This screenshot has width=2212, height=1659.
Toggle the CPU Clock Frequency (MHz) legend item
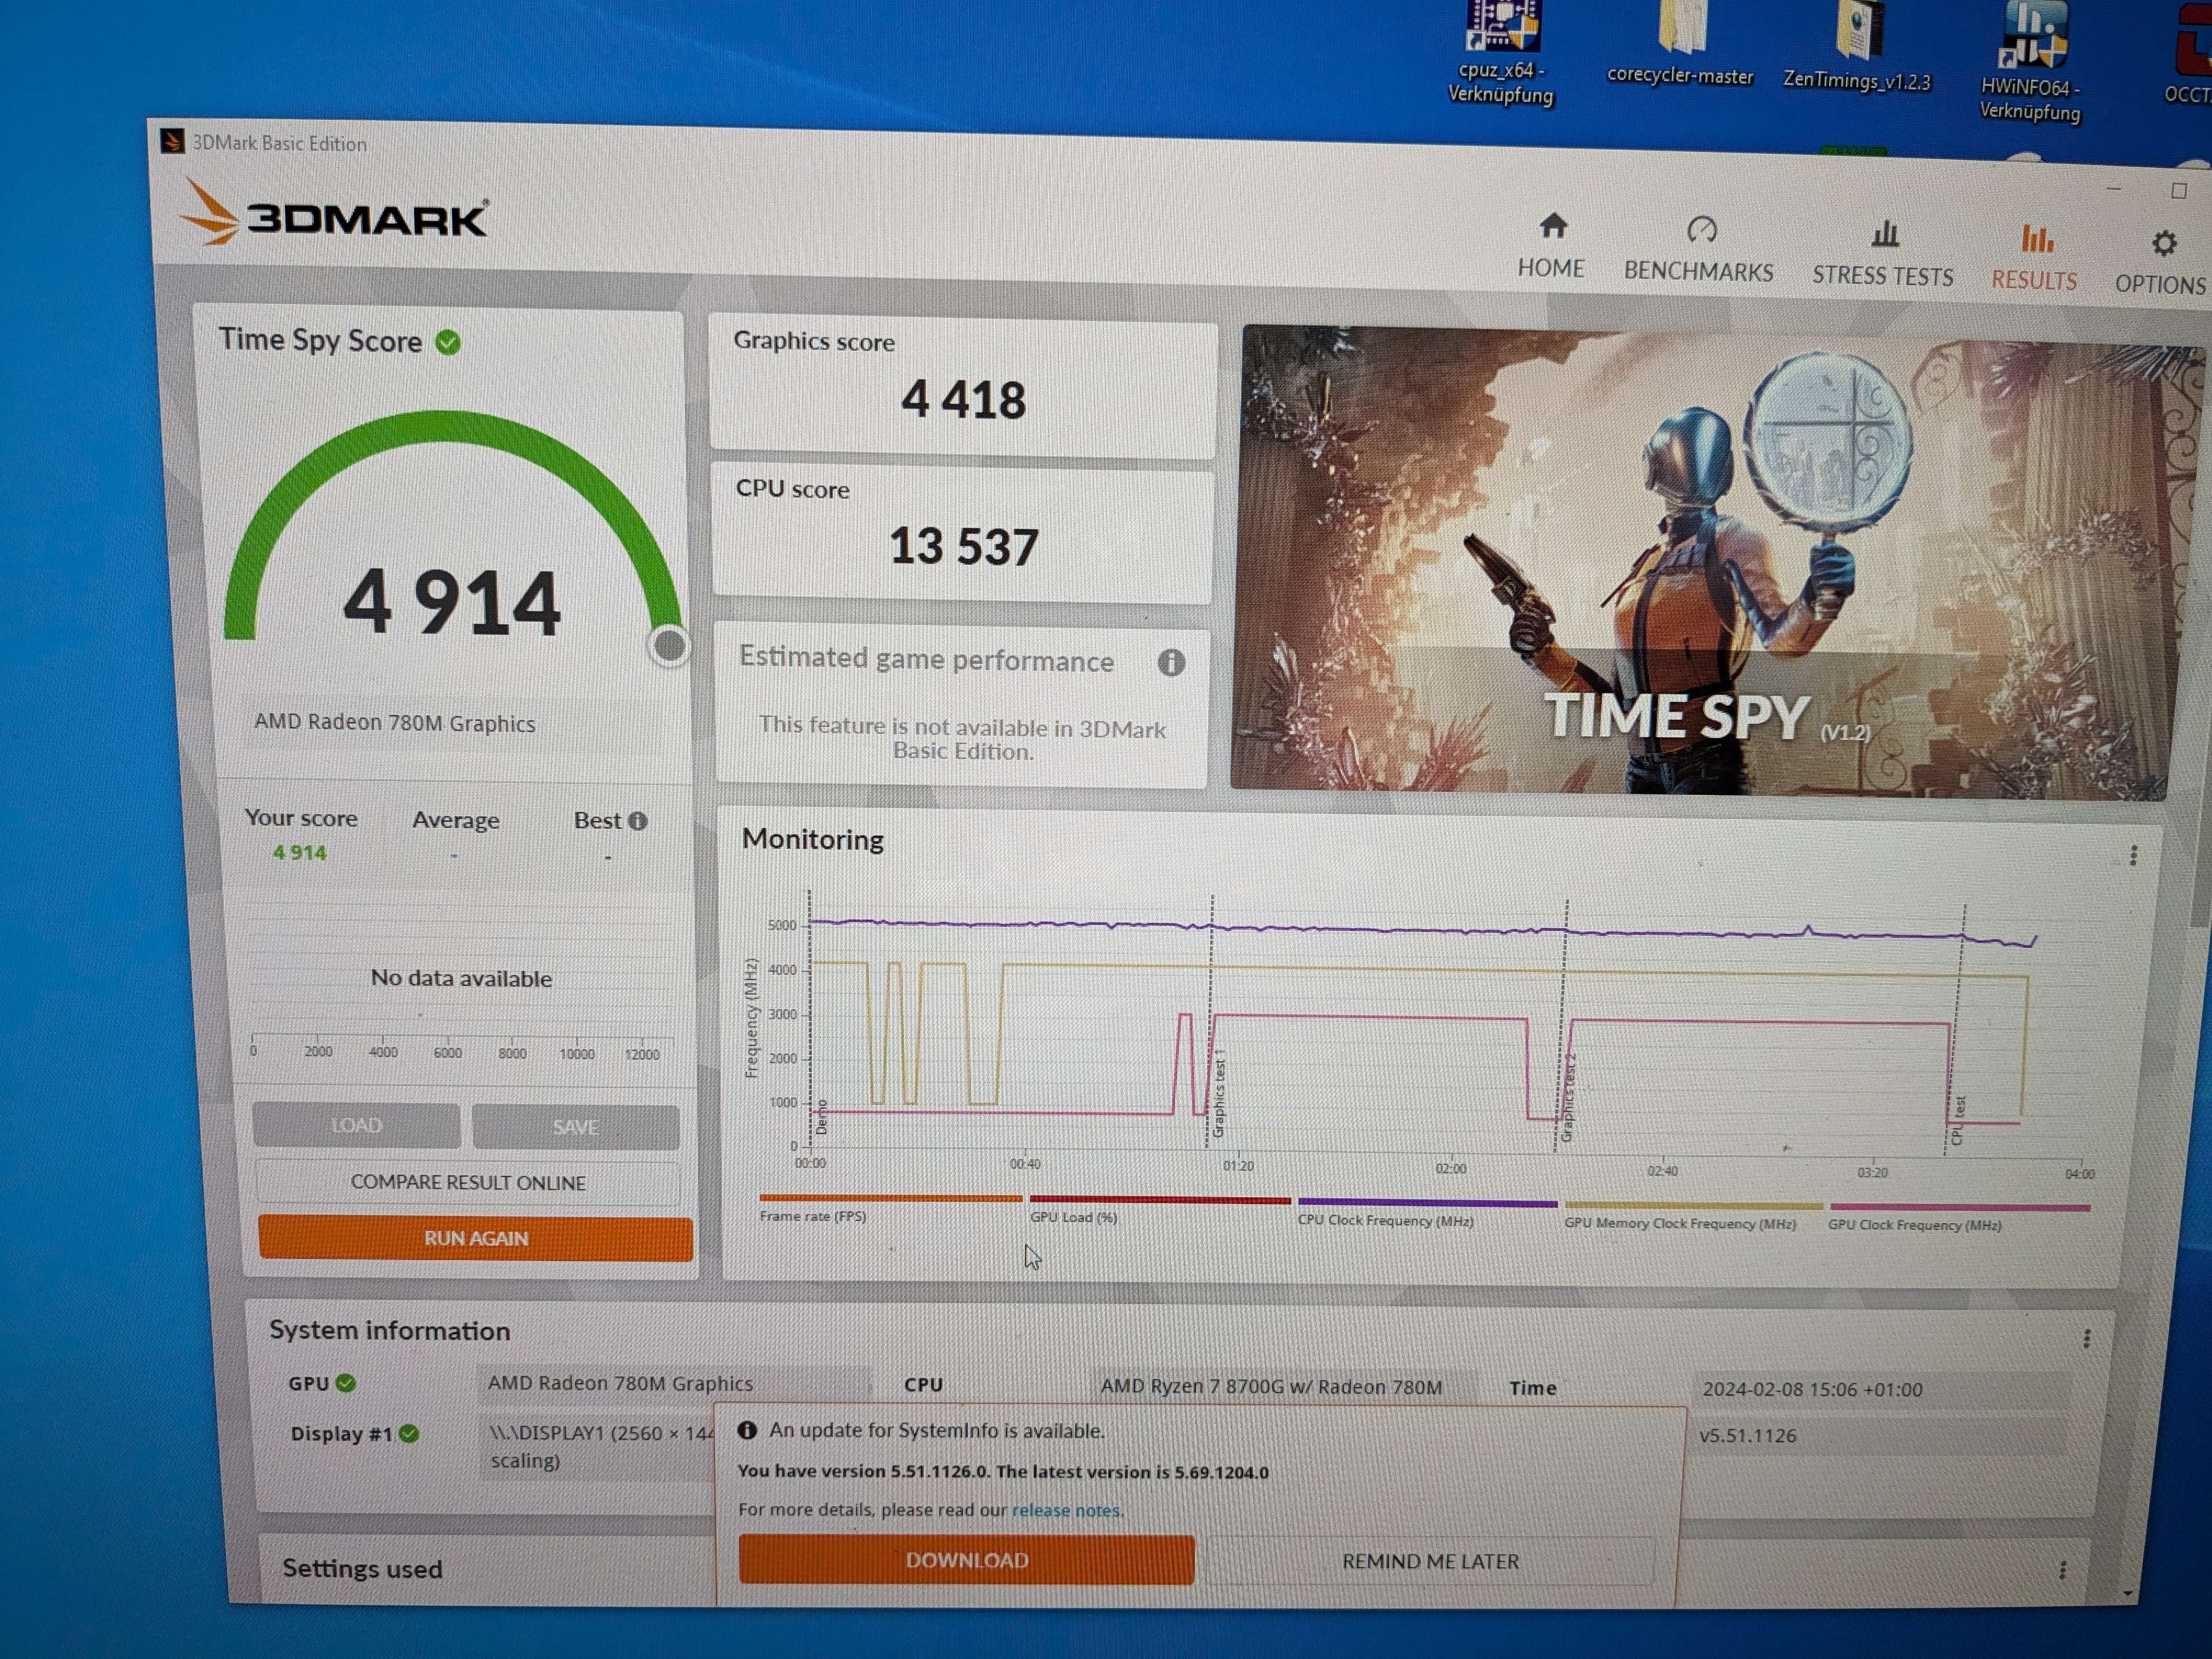1427,1212
